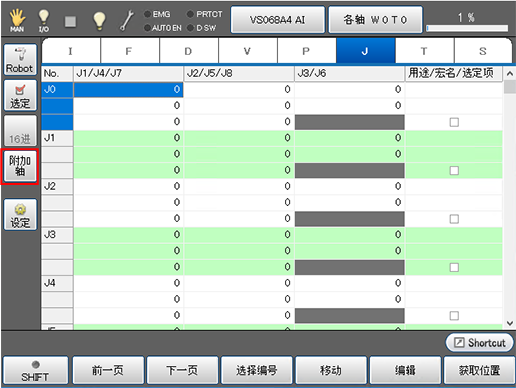Select the J variable tab
516x388 pixels.
[366, 51]
